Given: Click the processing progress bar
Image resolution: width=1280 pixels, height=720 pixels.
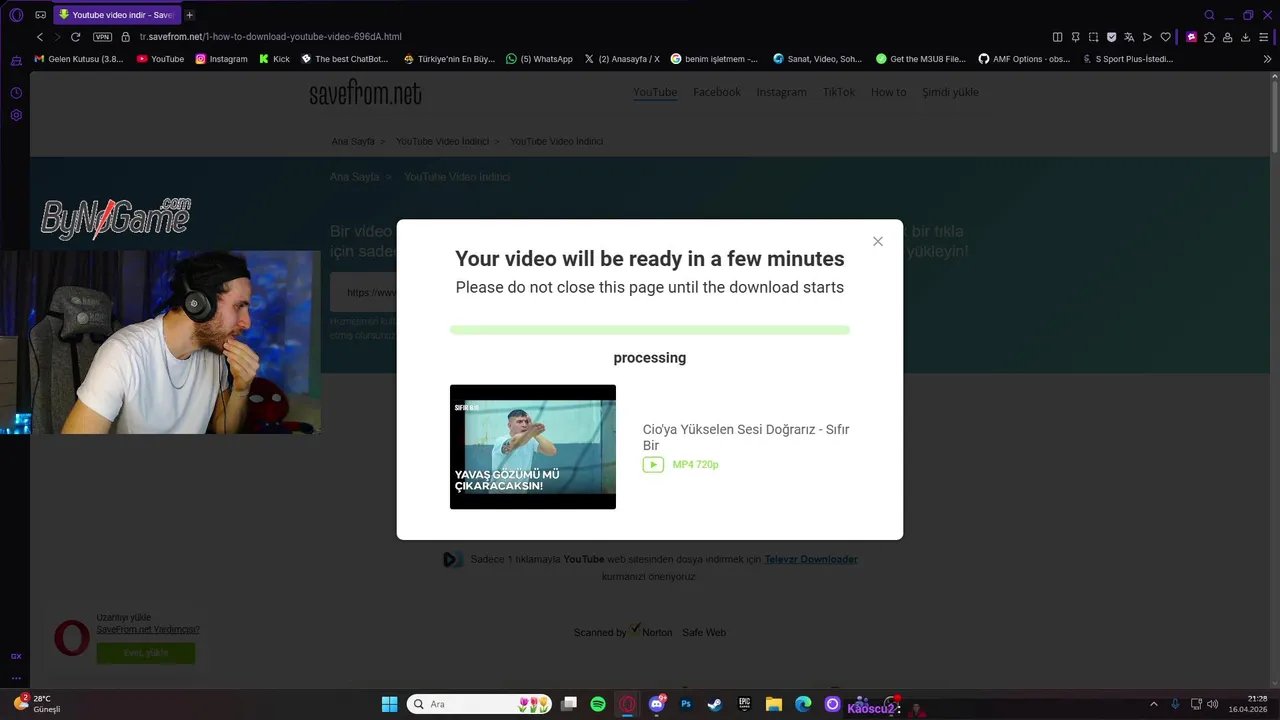Looking at the screenshot, I should pyautogui.click(x=650, y=330).
